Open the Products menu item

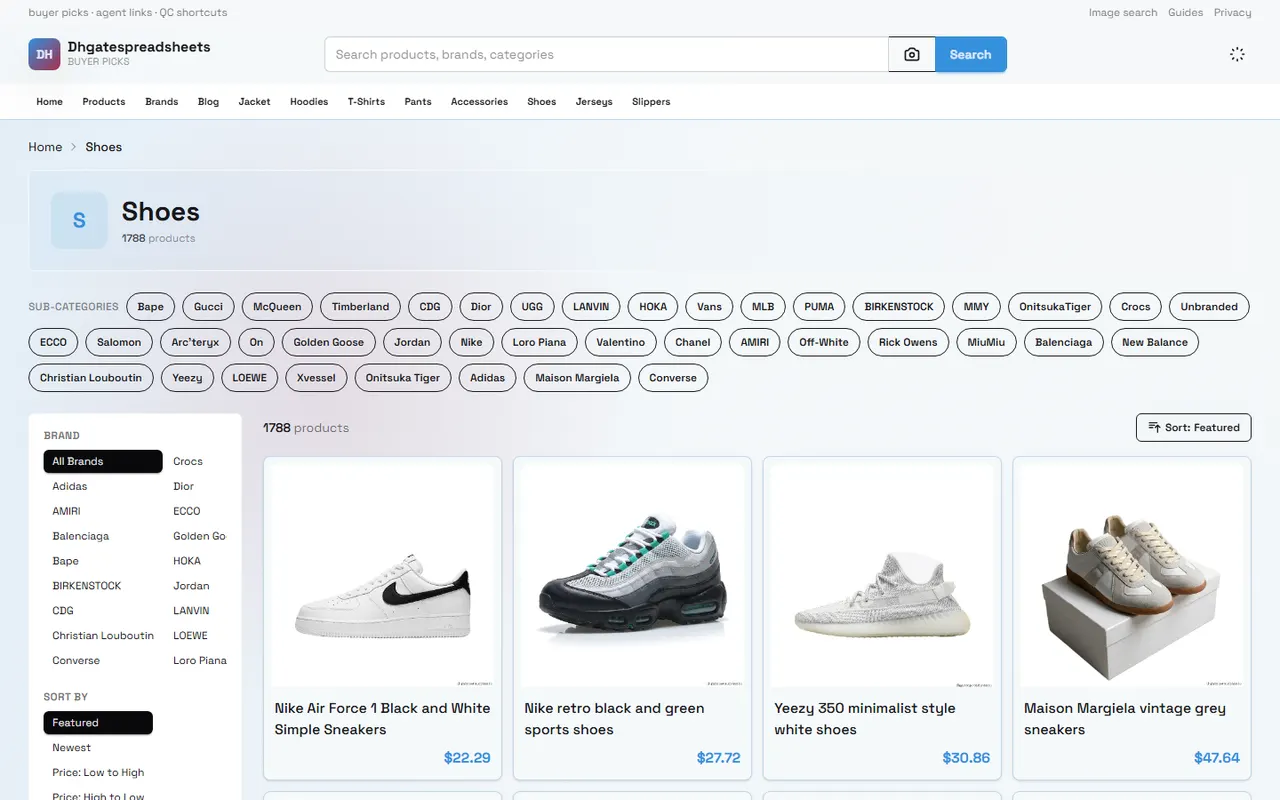point(104,101)
